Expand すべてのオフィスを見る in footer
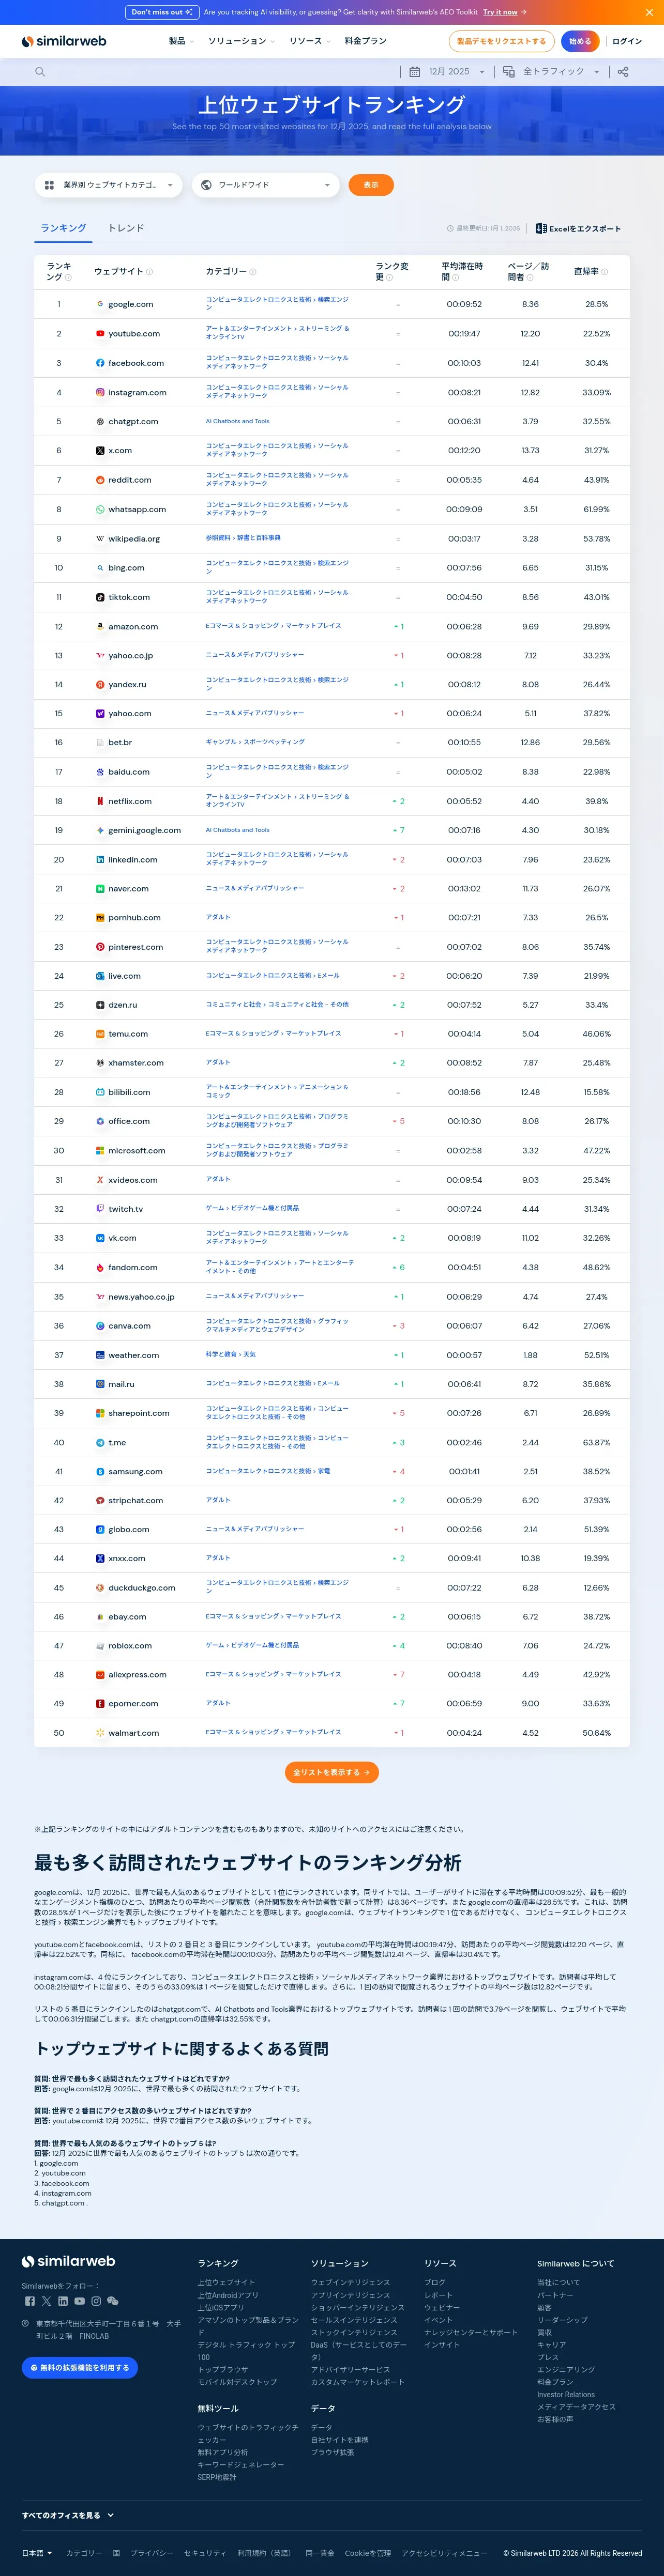 [68, 2515]
